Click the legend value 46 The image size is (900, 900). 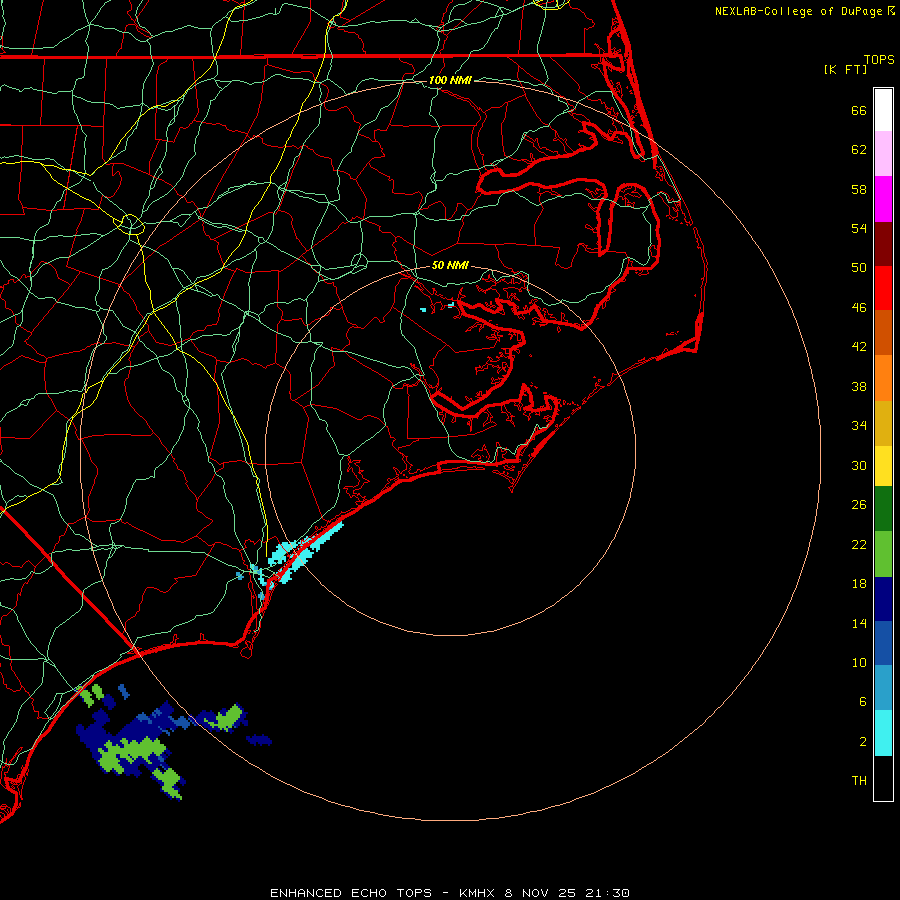859,308
